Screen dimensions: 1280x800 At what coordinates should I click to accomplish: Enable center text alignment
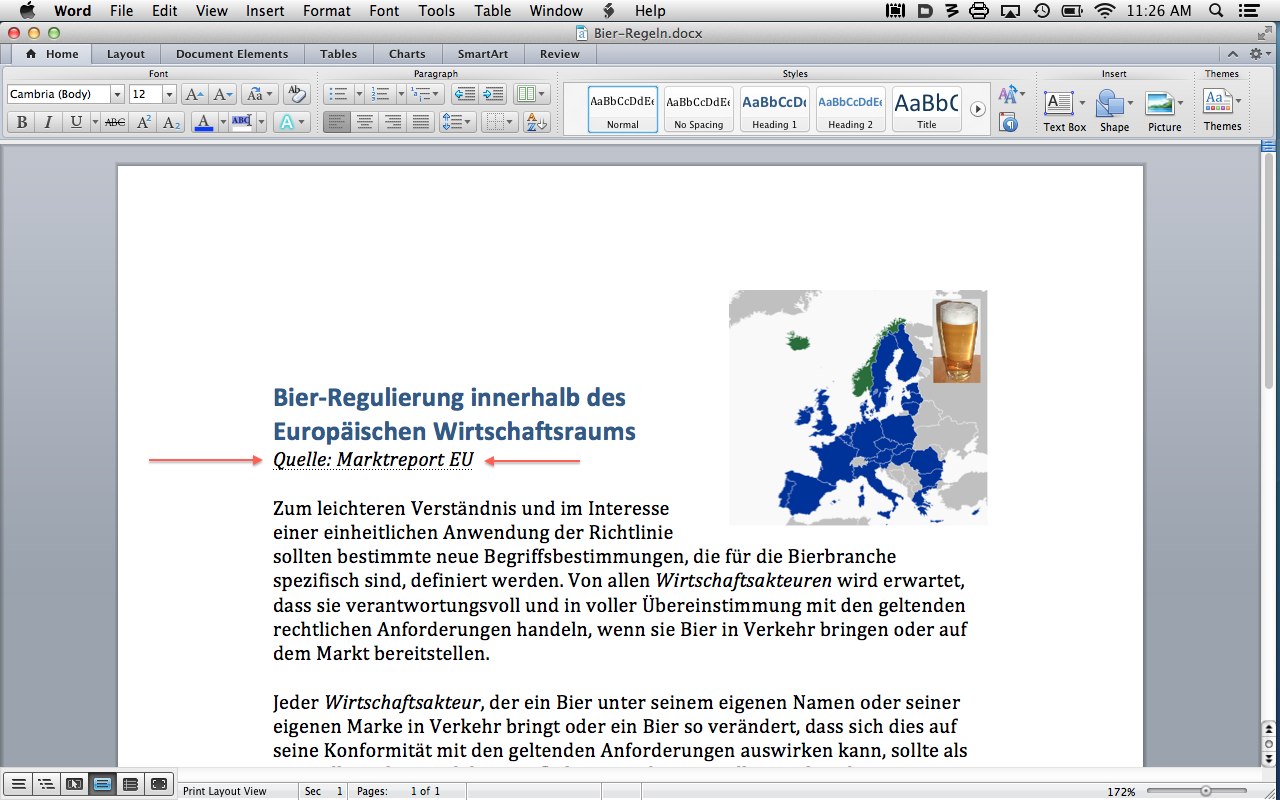click(x=365, y=122)
